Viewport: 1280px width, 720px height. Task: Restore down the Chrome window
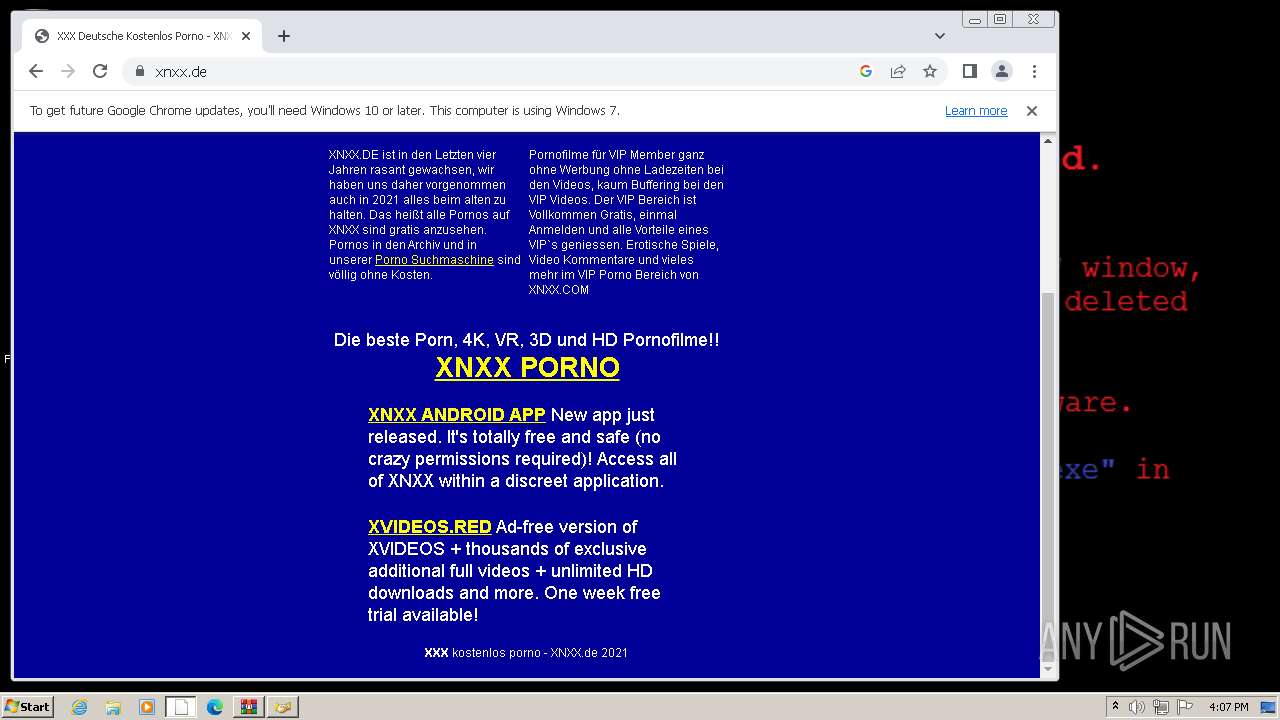pos(999,19)
